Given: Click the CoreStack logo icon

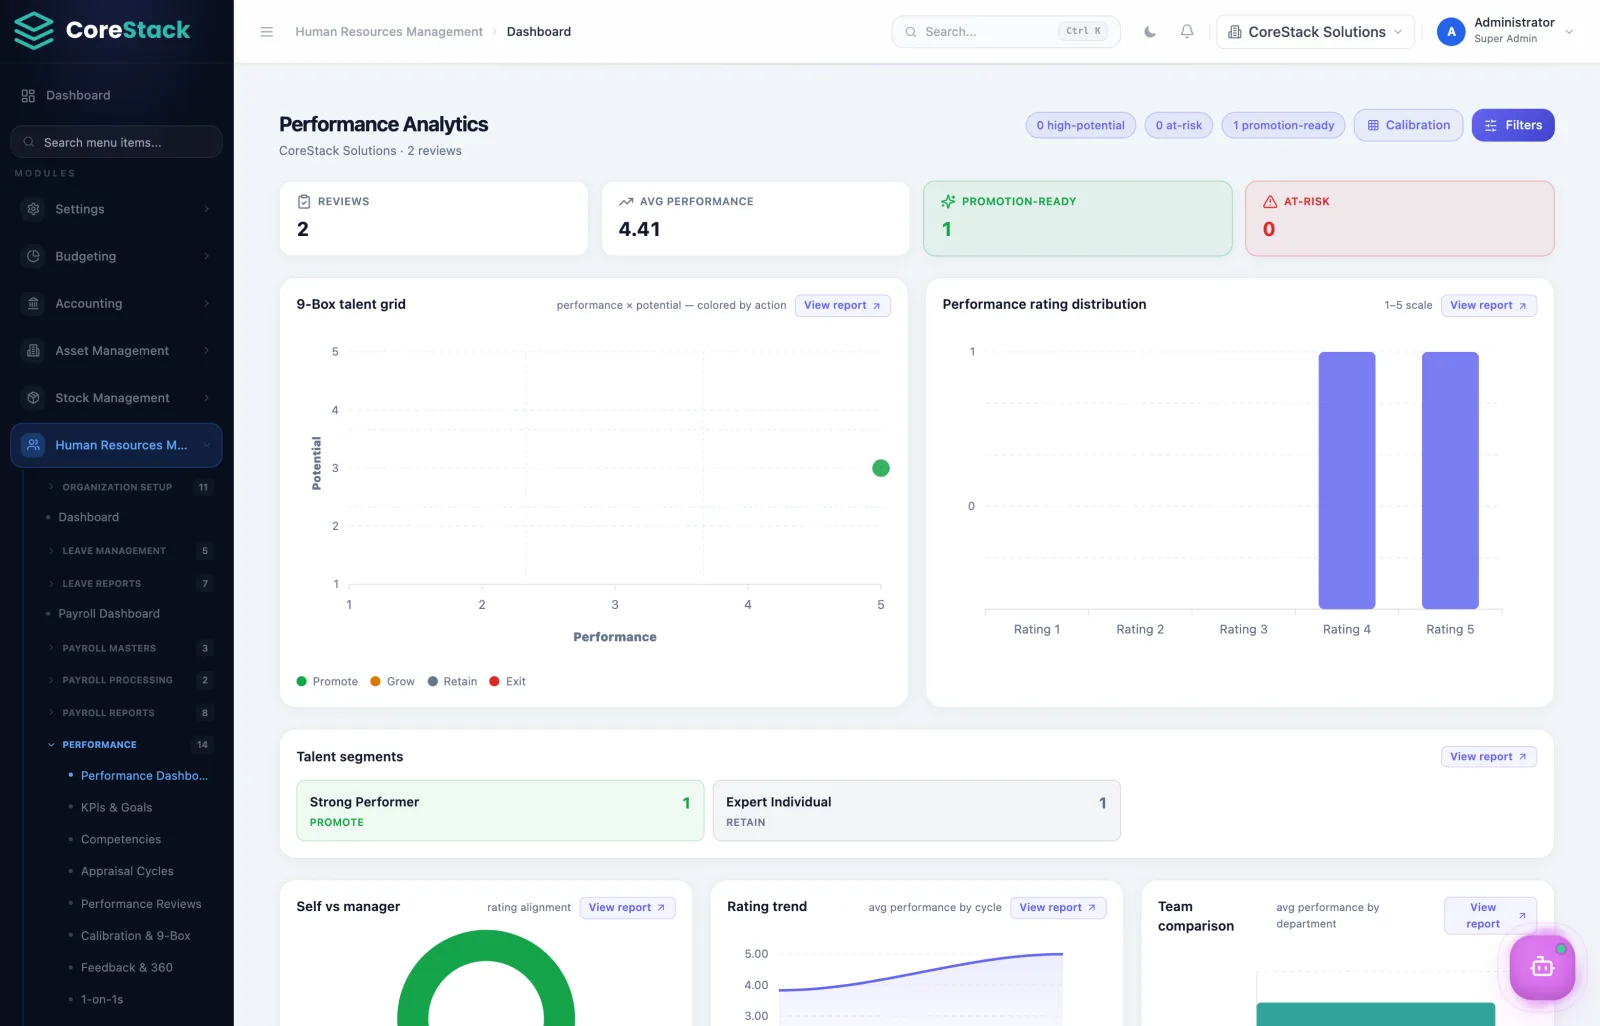Looking at the screenshot, I should [34, 31].
